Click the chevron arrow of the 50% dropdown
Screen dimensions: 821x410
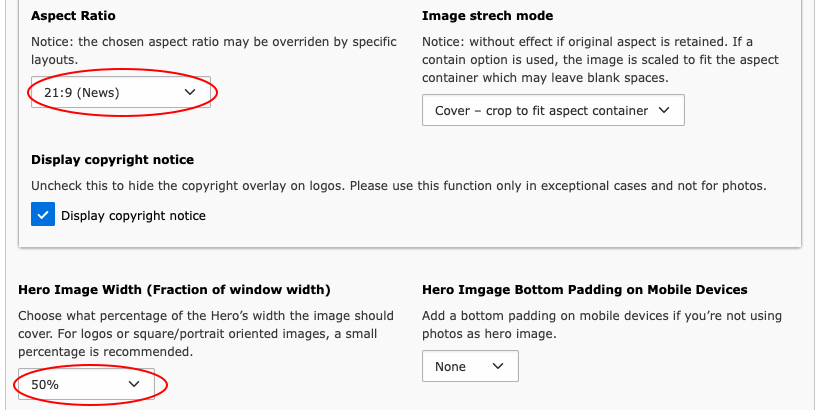pos(135,384)
